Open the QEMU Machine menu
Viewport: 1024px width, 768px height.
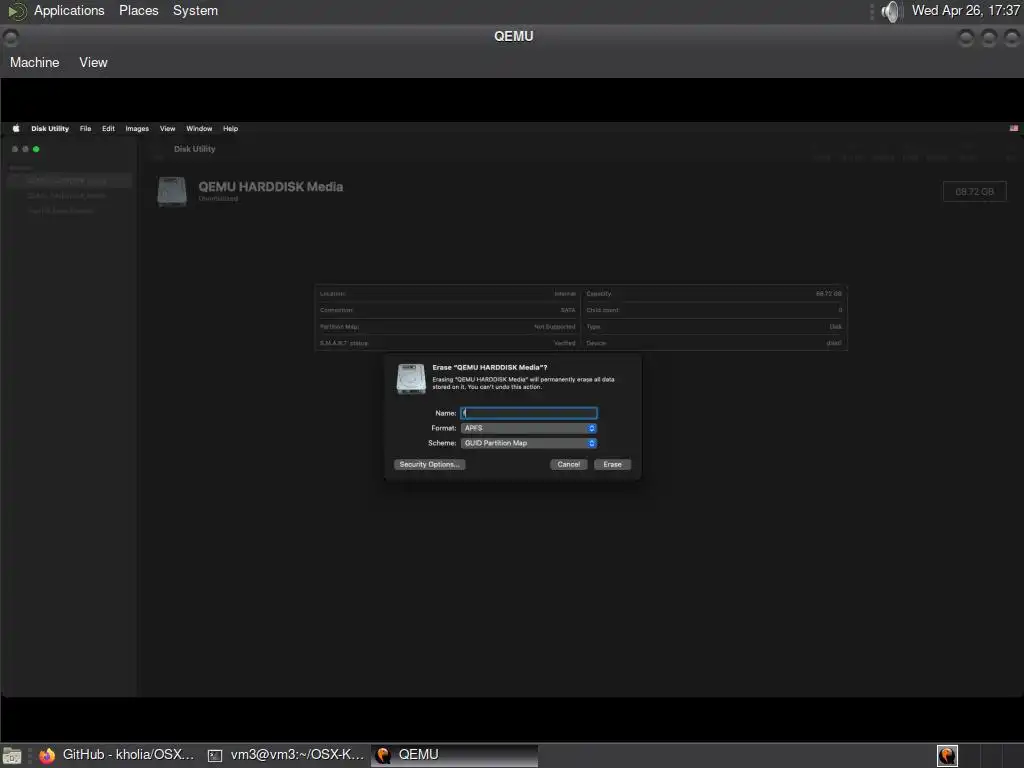point(35,63)
